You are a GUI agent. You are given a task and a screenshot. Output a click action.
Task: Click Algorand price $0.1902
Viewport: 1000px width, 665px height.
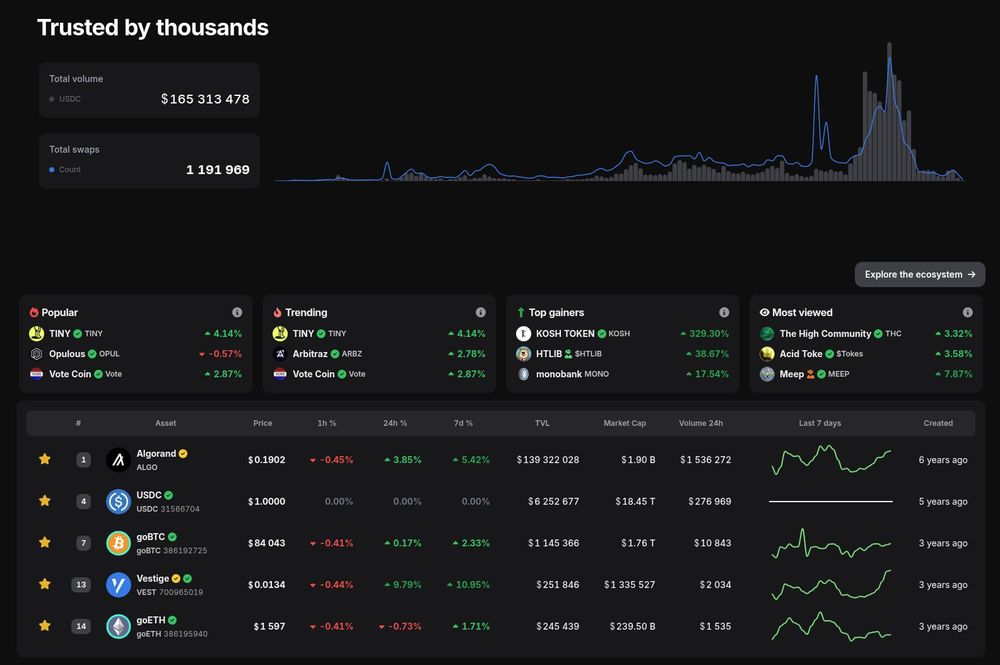(x=267, y=460)
